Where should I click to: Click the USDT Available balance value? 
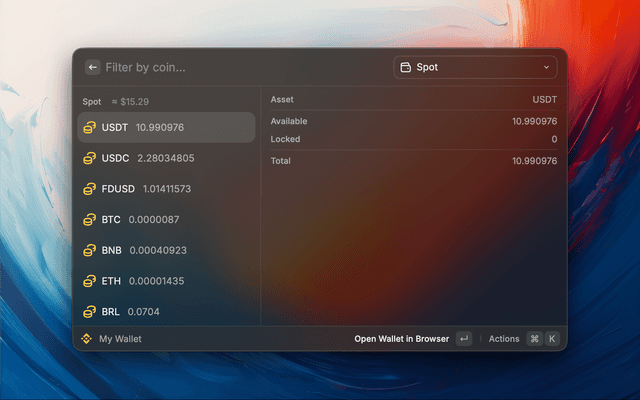pos(534,121)
